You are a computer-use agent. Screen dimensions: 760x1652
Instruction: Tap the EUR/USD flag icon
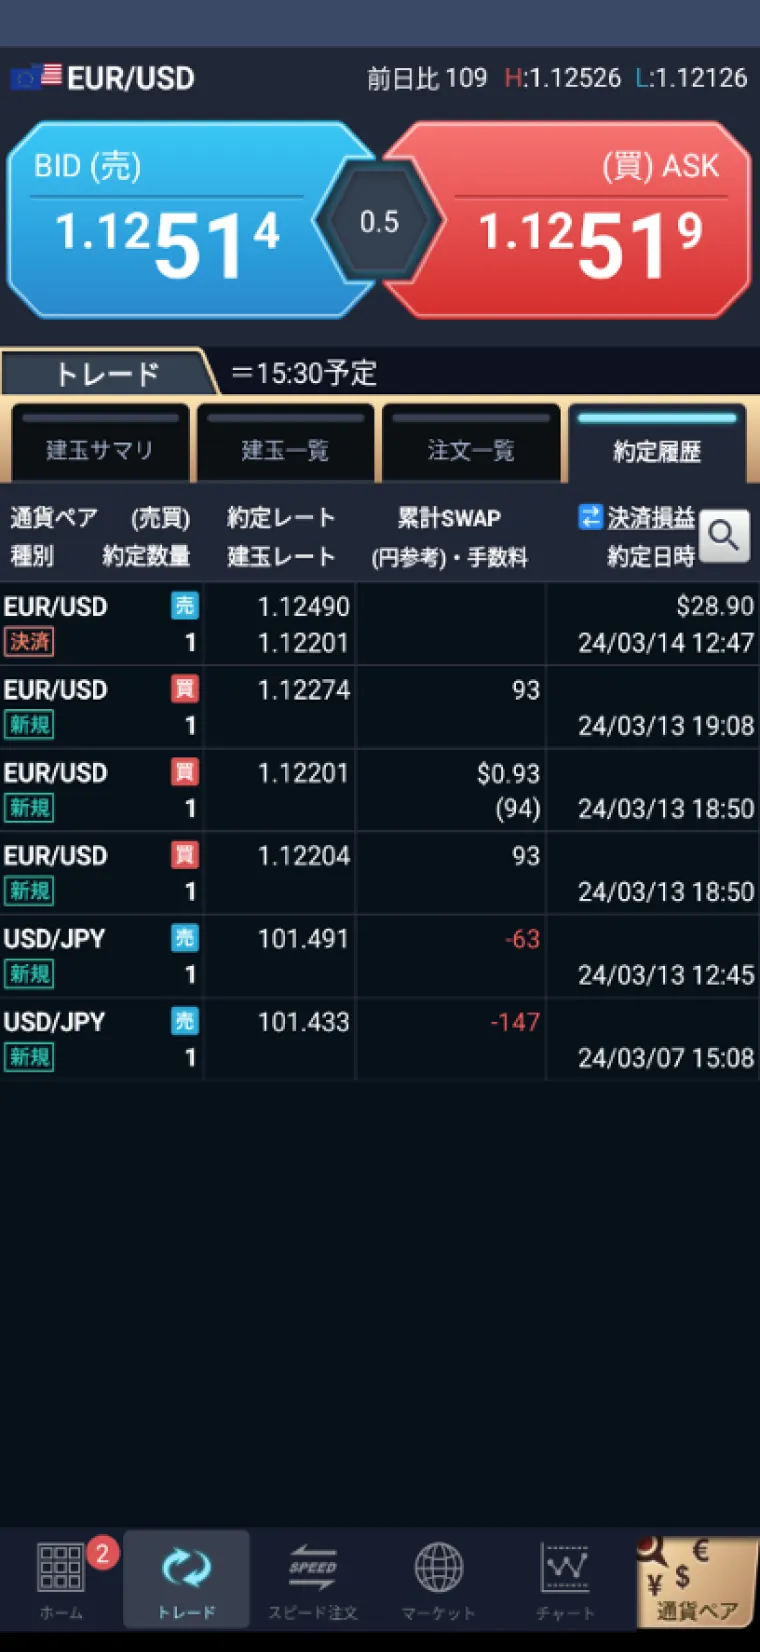point(36,77)
